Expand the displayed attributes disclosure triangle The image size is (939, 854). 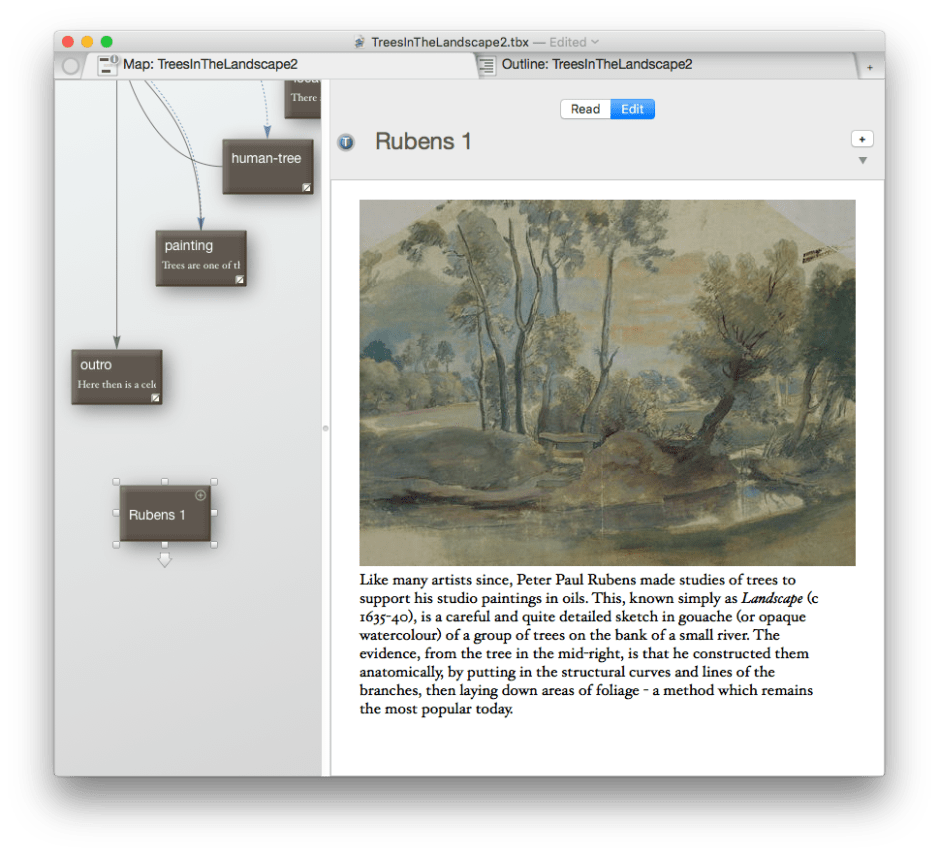[x=863, y=160]
